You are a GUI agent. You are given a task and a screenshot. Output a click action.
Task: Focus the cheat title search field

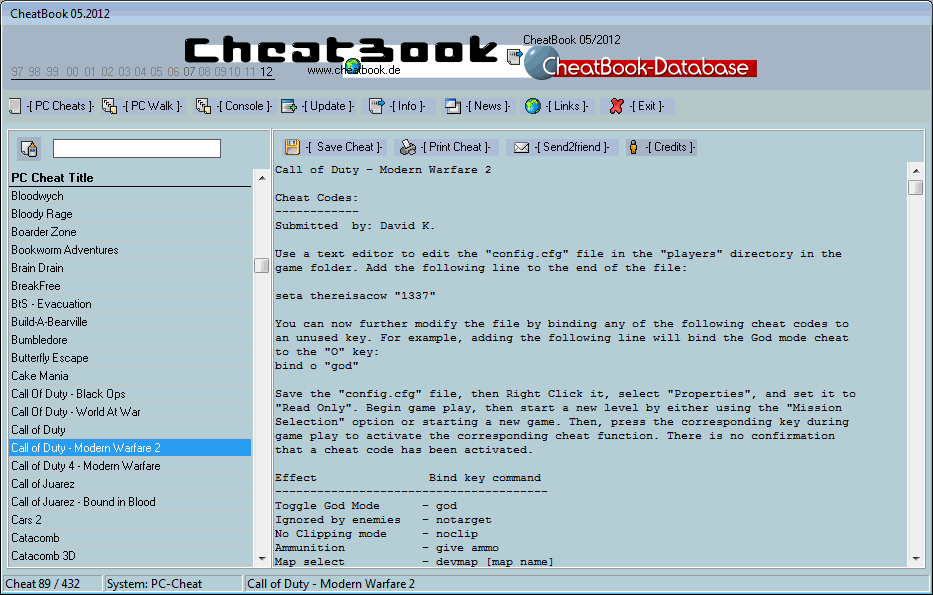(x=137, y=149)
